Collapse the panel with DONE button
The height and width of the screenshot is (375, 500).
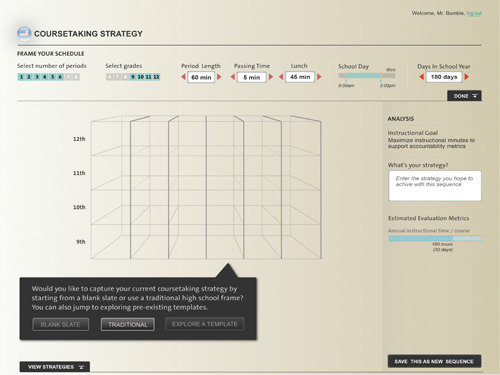click(x=464, y=96)
